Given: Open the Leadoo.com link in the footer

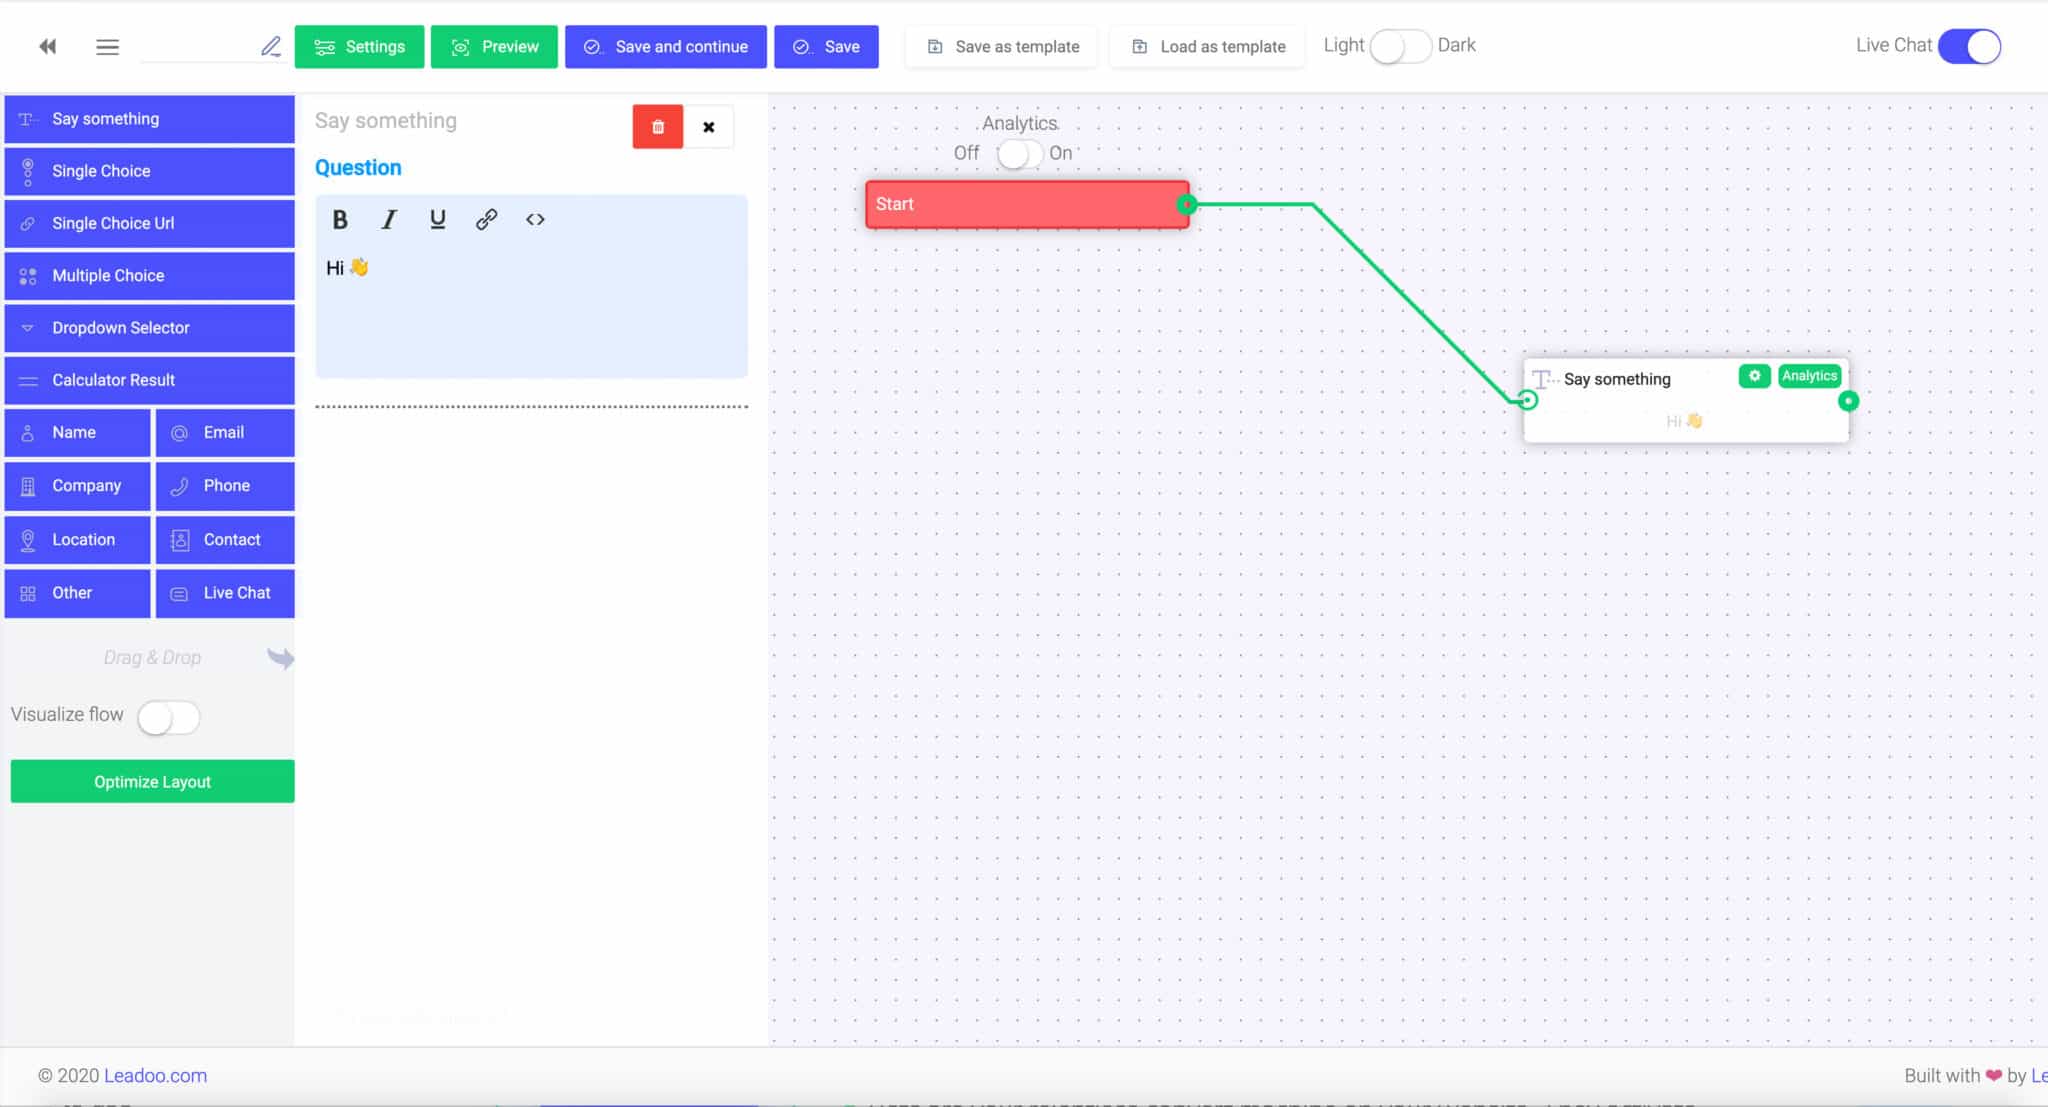Looking at the screenshot, I should click(156, 1075).
